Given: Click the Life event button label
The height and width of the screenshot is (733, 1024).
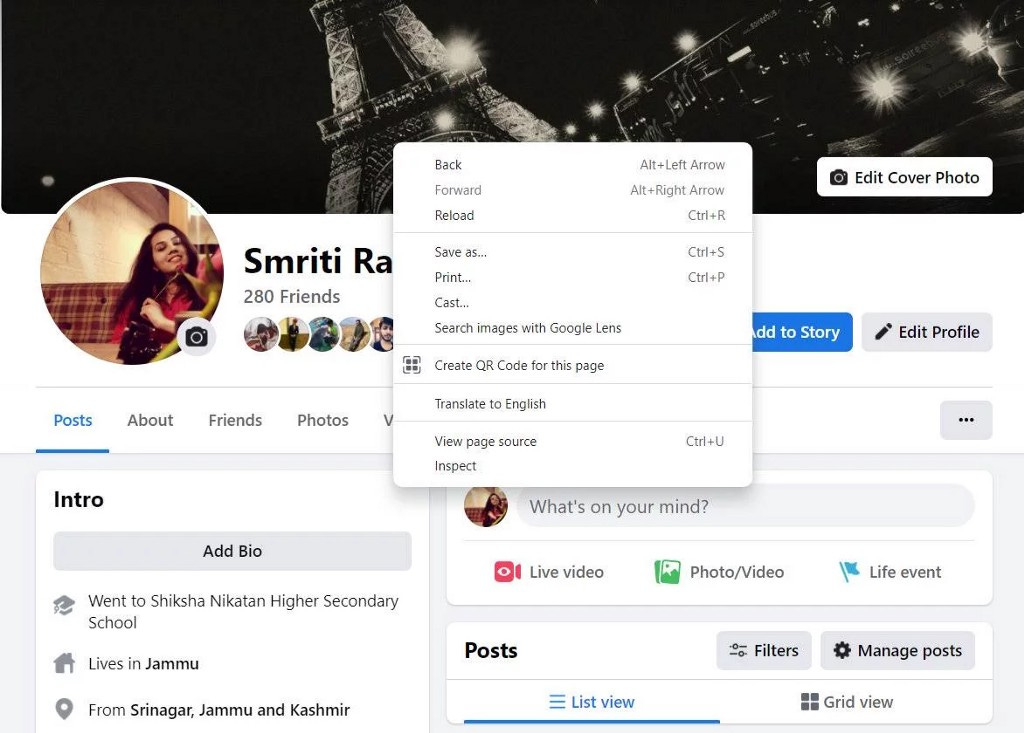Looking at the screenshot, I should [905, 572].
